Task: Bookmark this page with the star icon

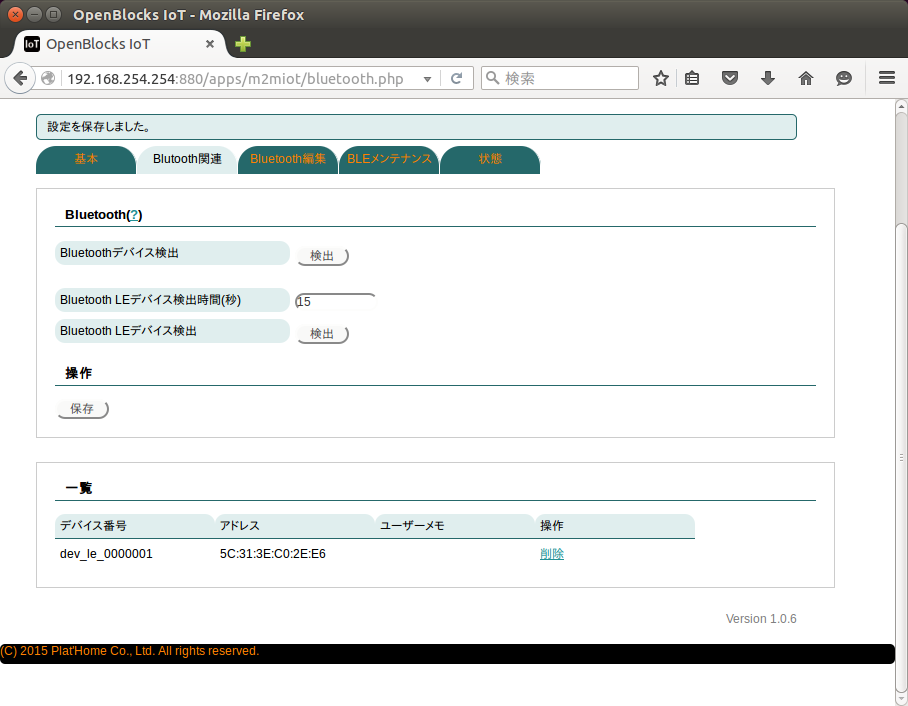Action: pyautogui.click(x=661, y=78)
